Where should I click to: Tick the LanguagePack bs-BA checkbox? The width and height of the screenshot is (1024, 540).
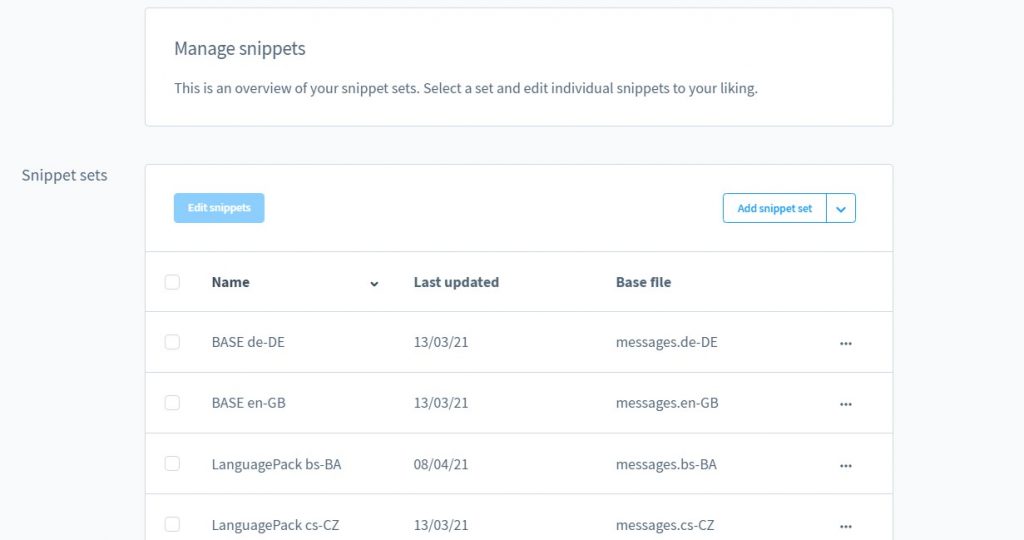(172, 464)
